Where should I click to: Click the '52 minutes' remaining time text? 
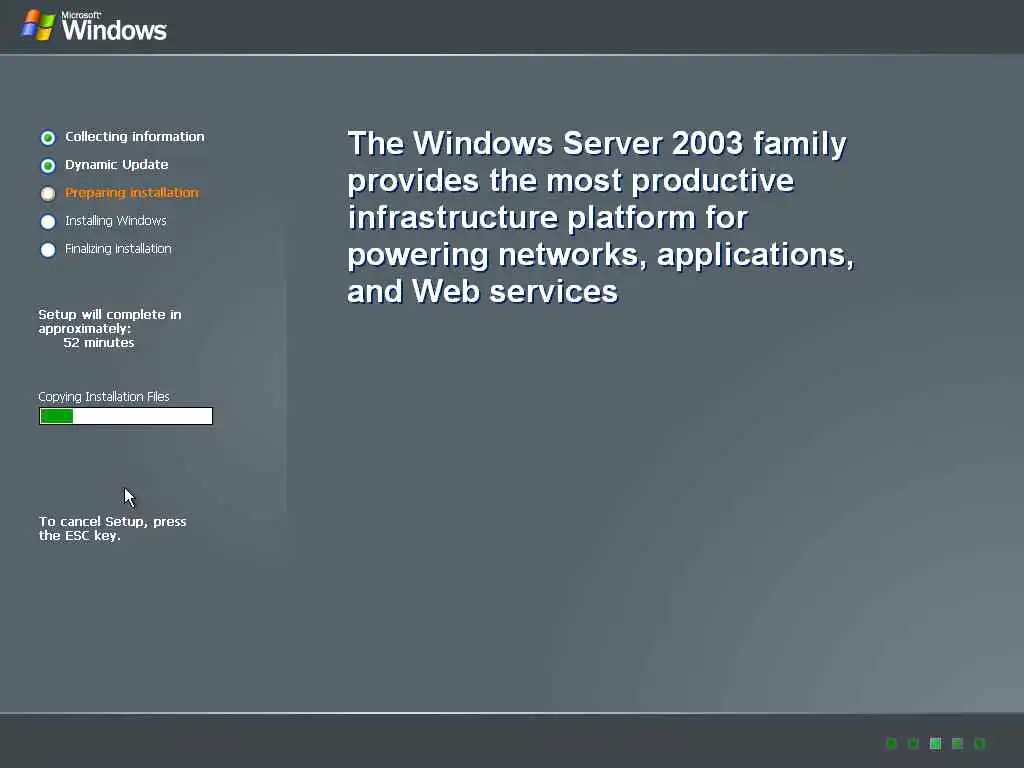pyautogui.click(x=99, y=342)
